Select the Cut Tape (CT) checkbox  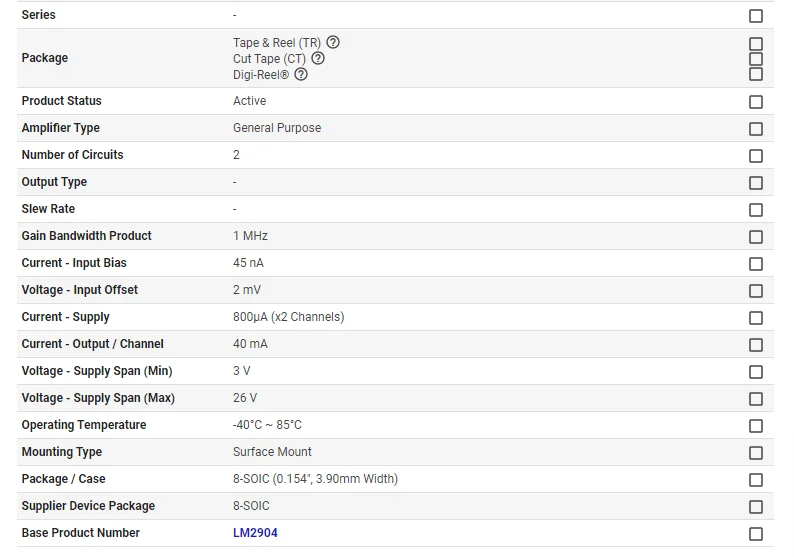(756, 59)
